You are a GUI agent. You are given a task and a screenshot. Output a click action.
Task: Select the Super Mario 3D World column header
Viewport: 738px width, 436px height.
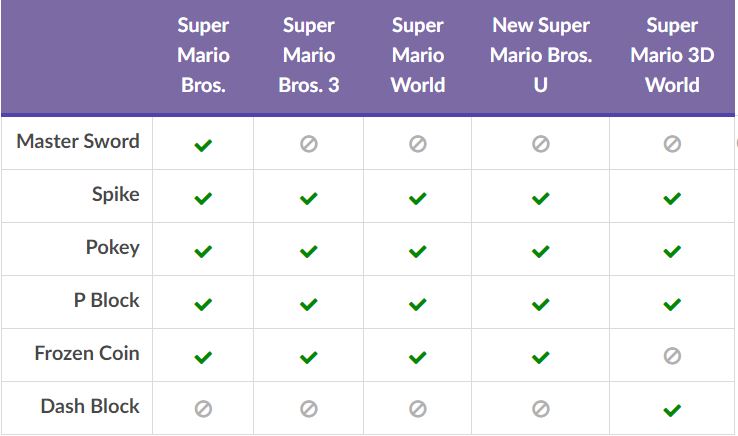tap(672, 55)
